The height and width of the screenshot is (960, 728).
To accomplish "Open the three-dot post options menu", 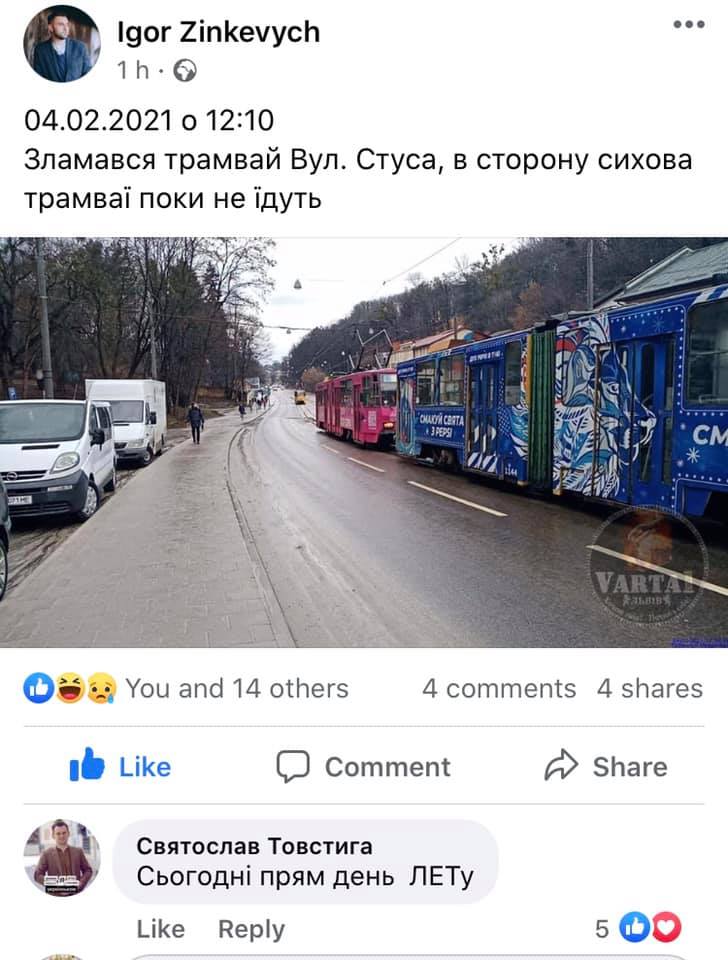I will click(x=689, y=24).
